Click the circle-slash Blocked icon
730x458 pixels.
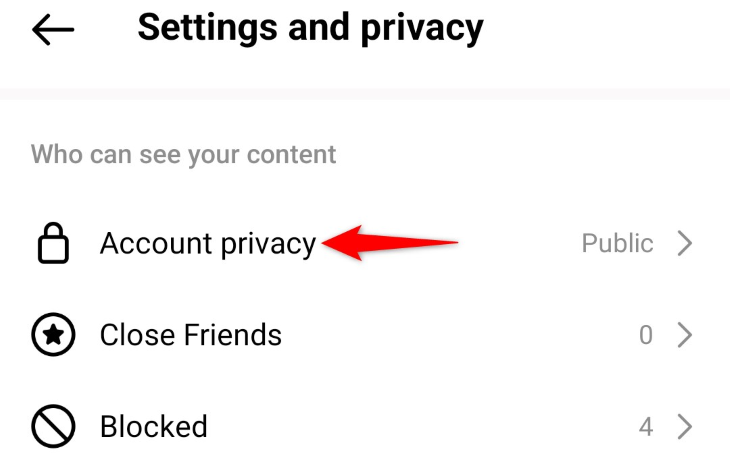[x=53, y=427]
